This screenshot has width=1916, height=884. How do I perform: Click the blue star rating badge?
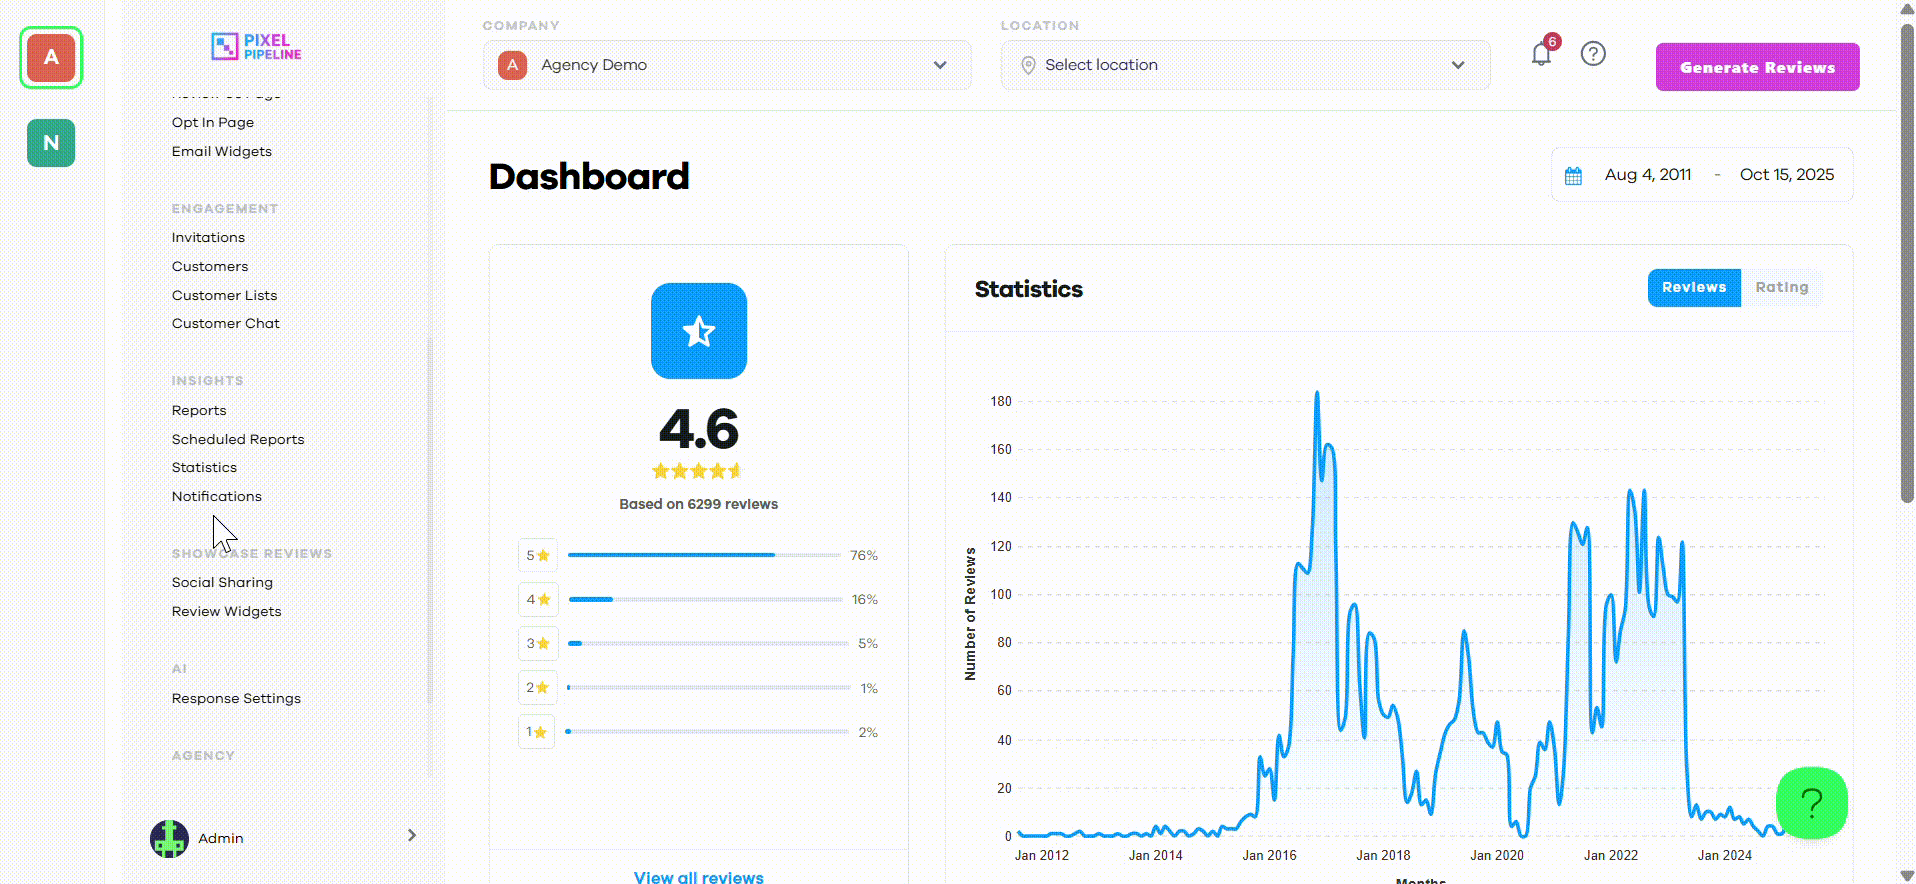(699, 331)
